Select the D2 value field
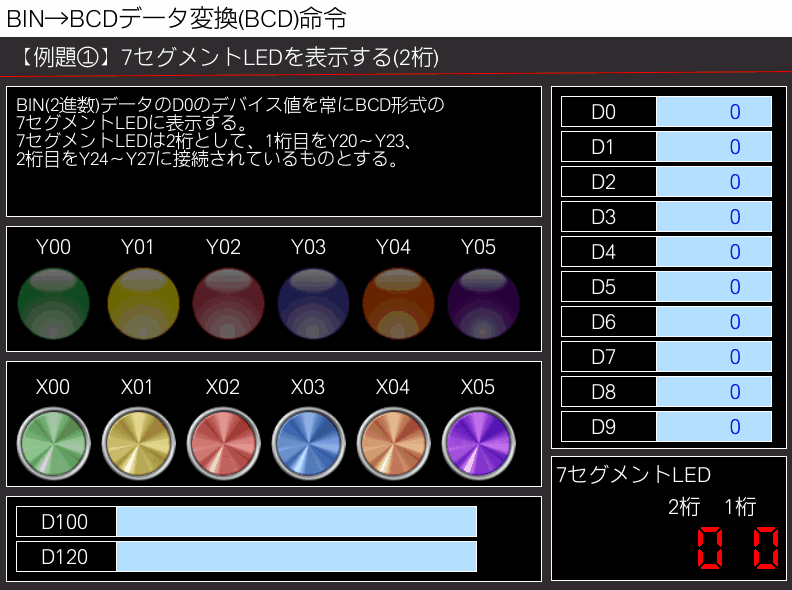 [x=714, y=181]
